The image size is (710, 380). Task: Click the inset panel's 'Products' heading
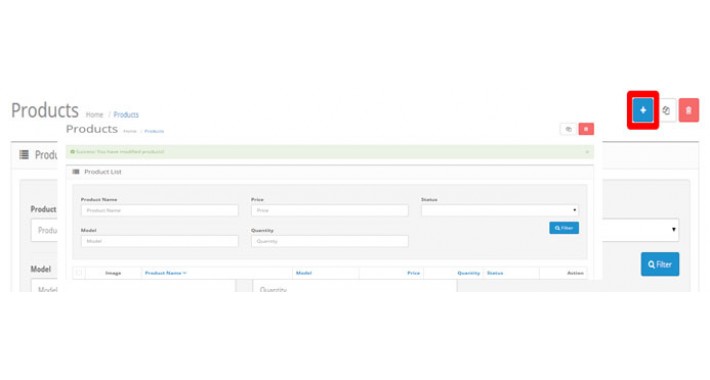coord(92,129)
